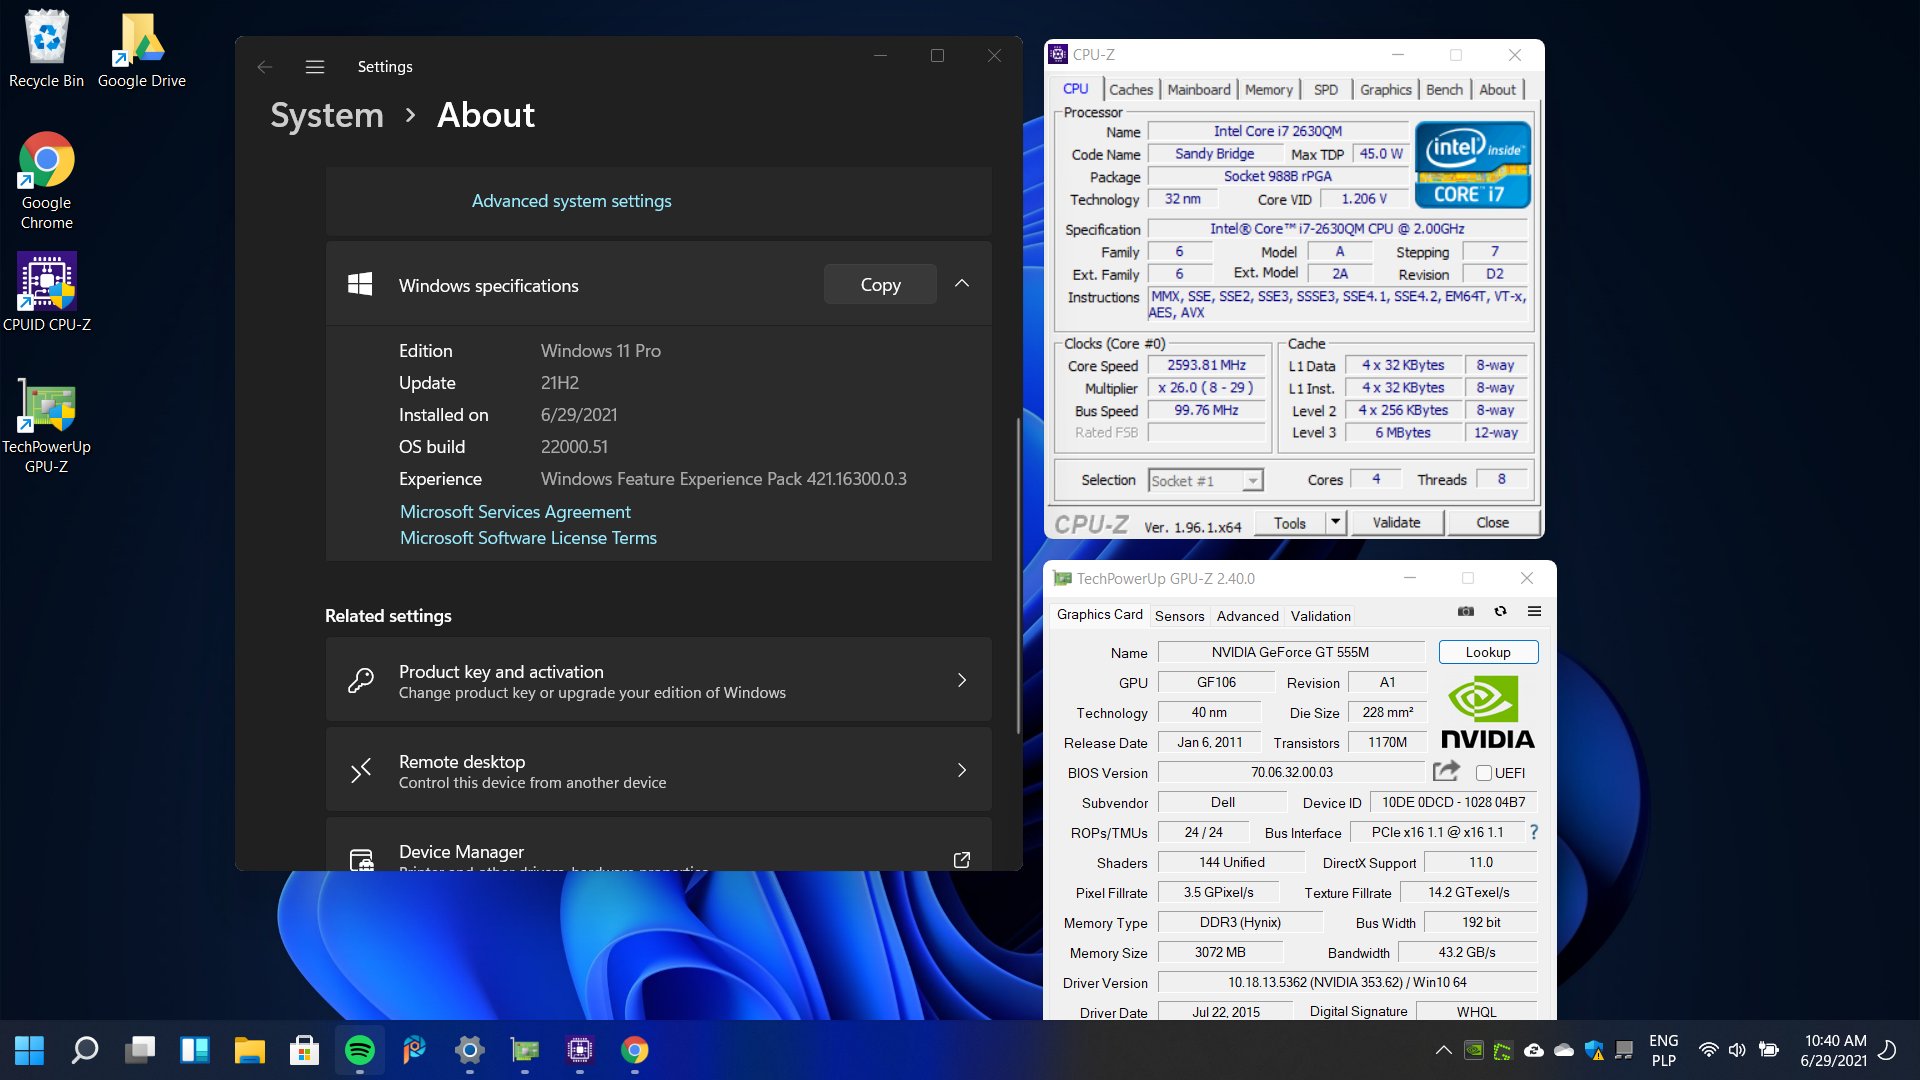This screenshot has height=1080, width=1920.
Task: Open Task View on the taskbar
Action: tap(140, 1050)
